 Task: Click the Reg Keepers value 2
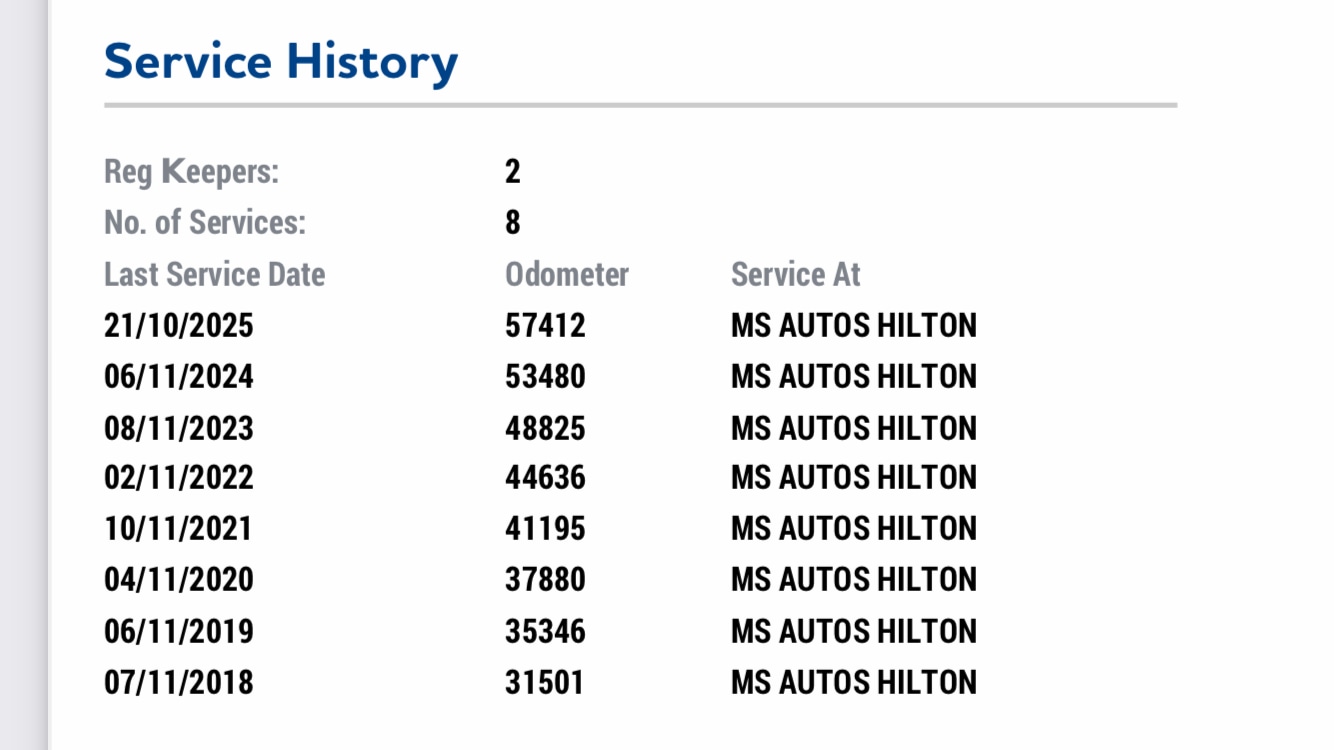[513, 172]
